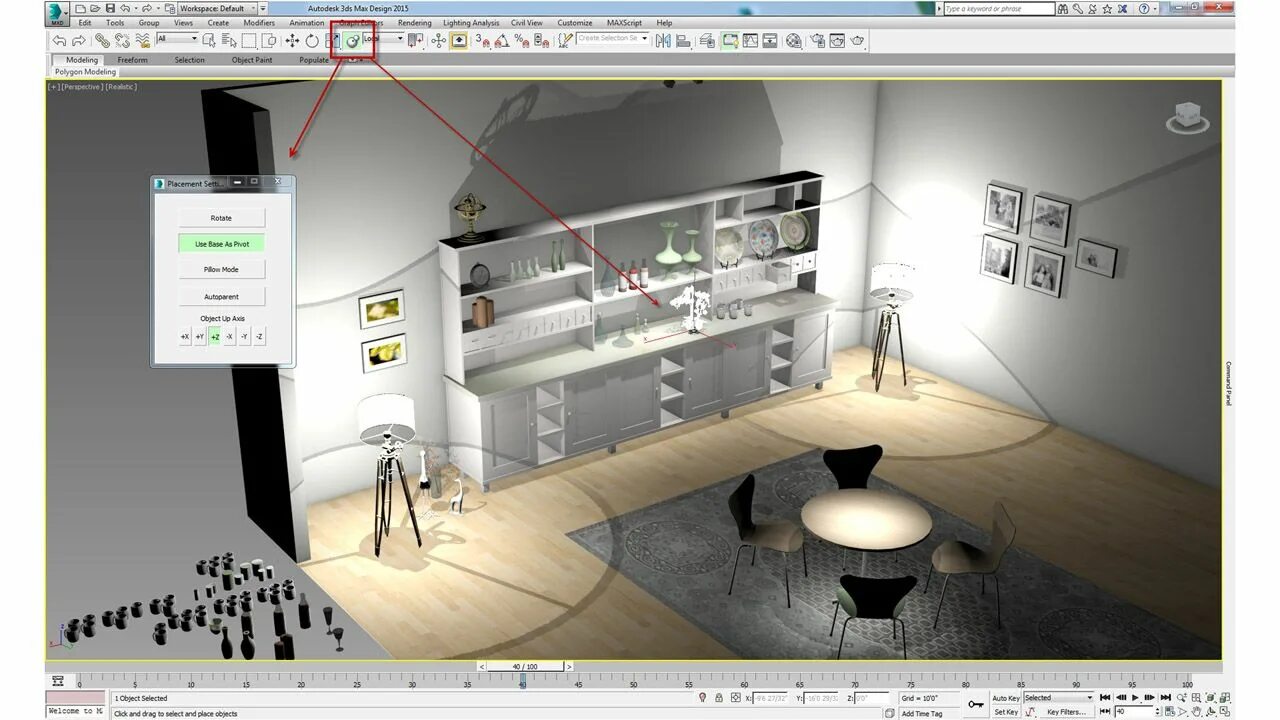Open the Selected key filter dropdown

point(1058,698)
